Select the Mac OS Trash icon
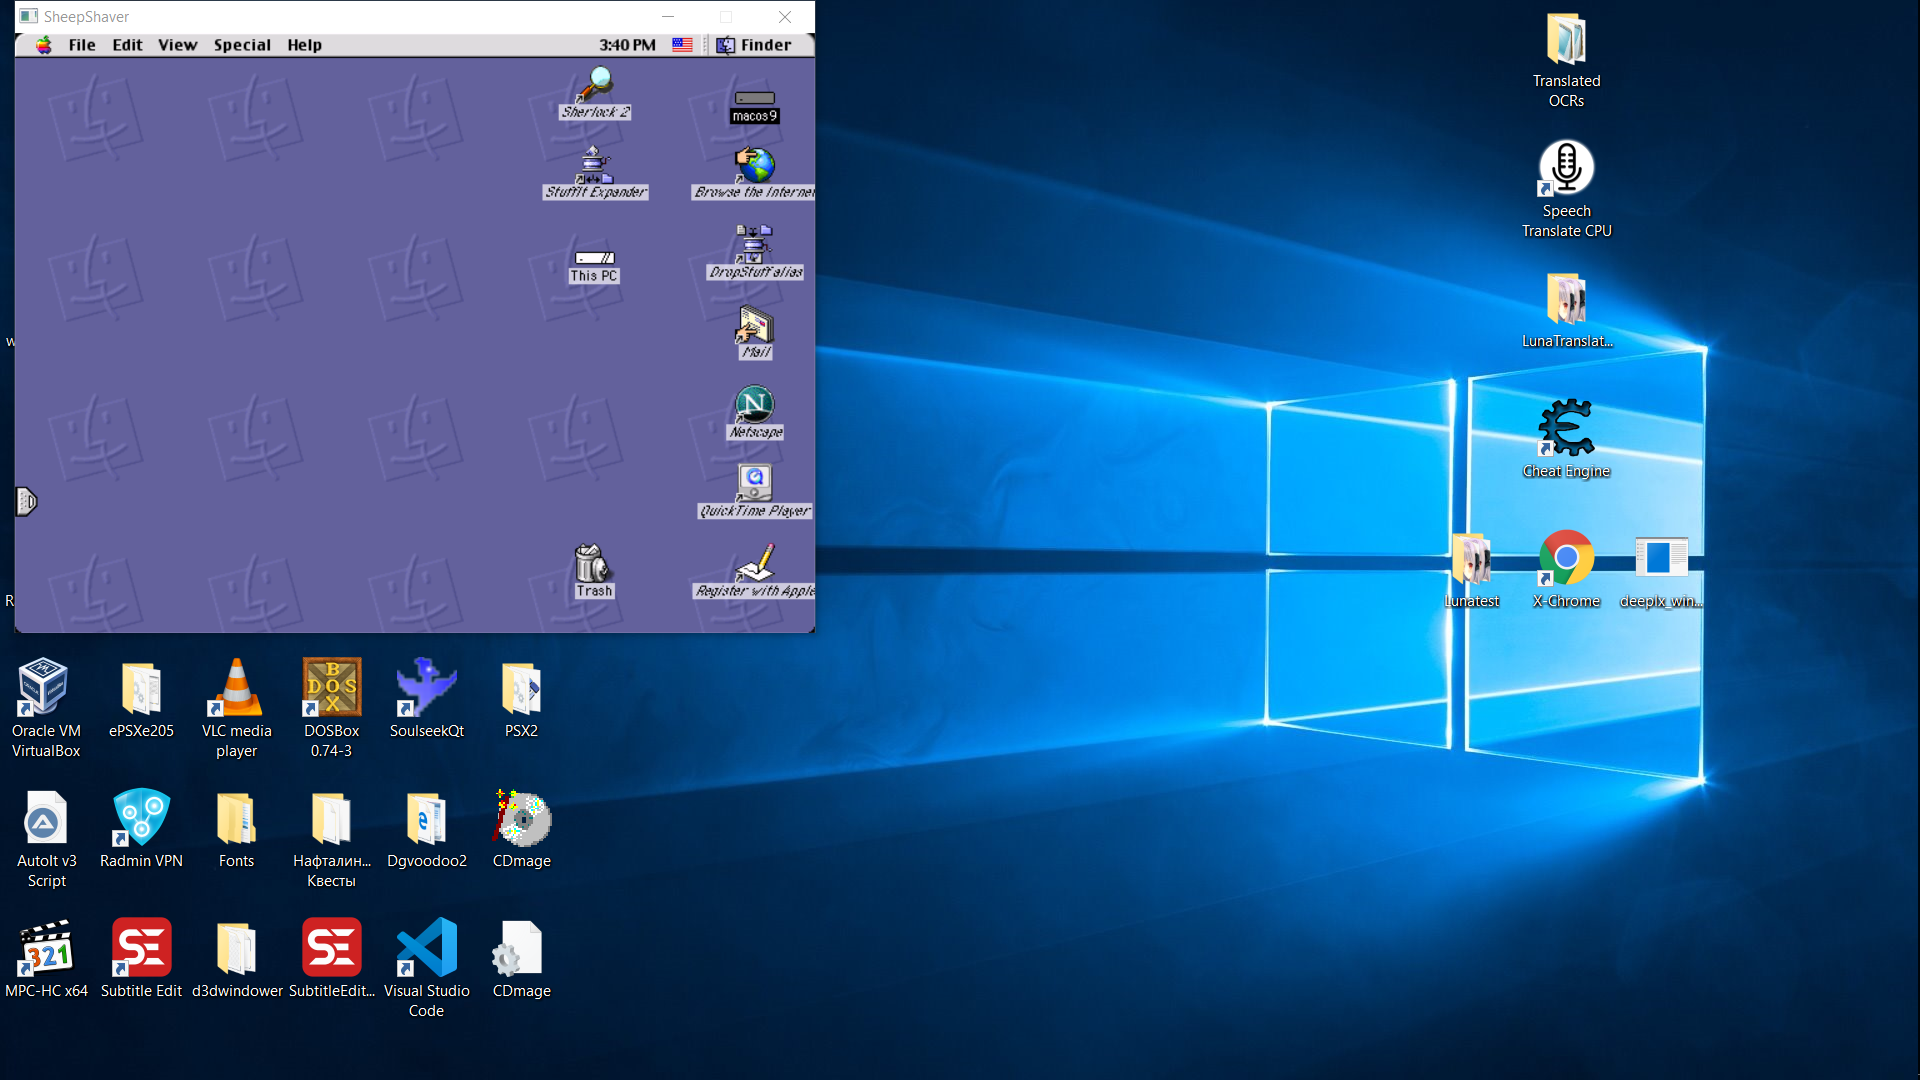 click(x=593, y=565)
